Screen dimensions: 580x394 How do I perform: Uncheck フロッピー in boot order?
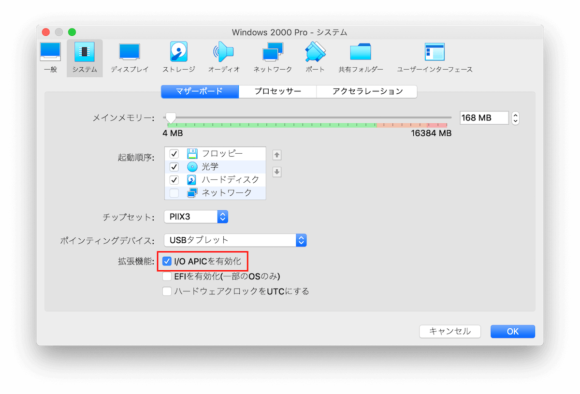click(x=174, y=154)
